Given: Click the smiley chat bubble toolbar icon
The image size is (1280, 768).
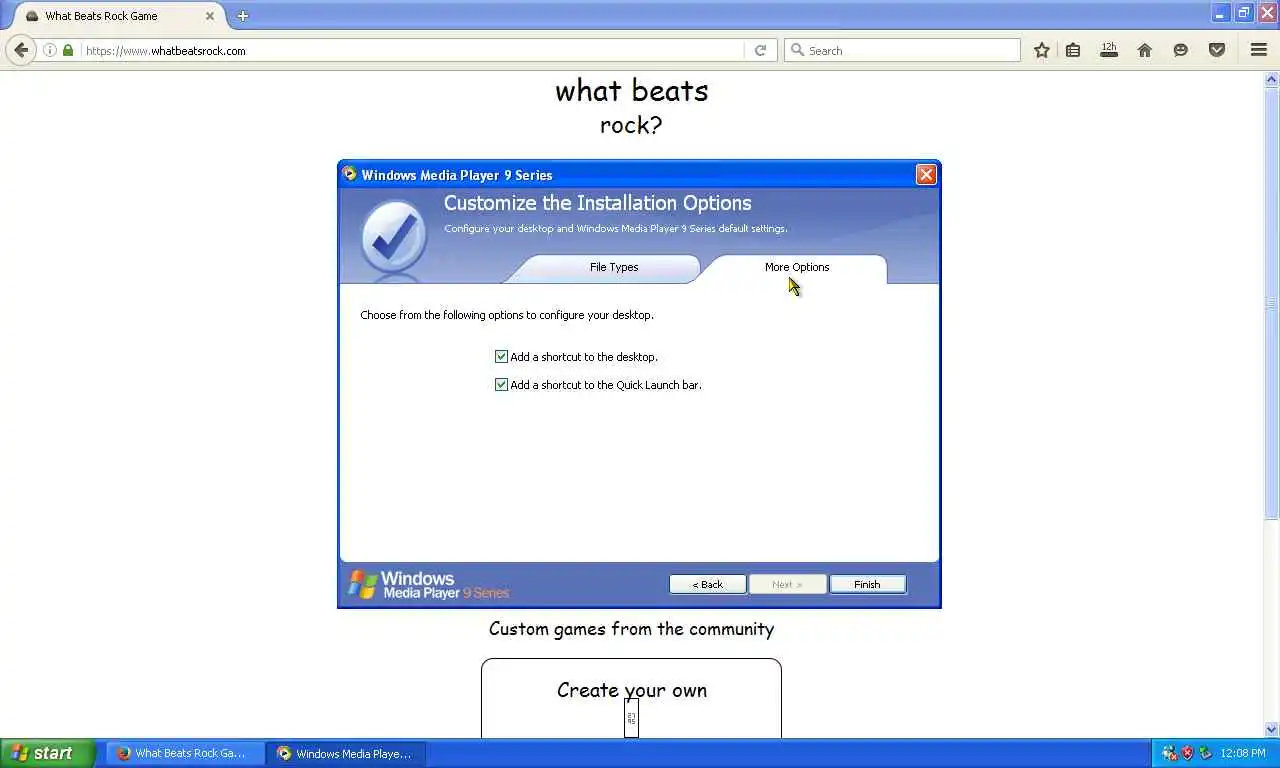Looking at the screenshot, I should click(1181, 50).
